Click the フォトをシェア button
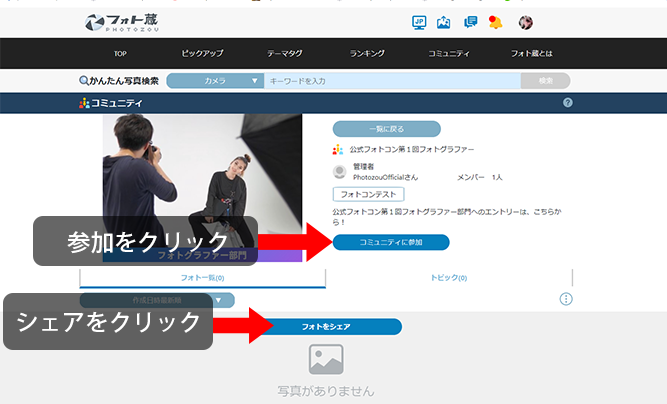Viewport: 667px width, 404px height. tap(326, 327)
